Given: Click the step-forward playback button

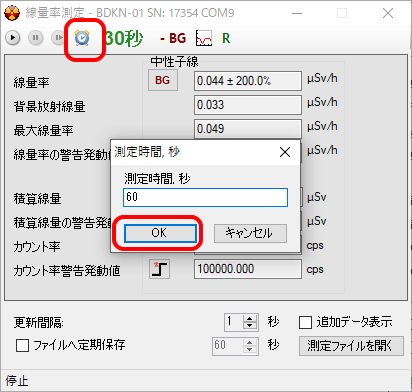Looking at the screenshot, I should pos(58,38).
